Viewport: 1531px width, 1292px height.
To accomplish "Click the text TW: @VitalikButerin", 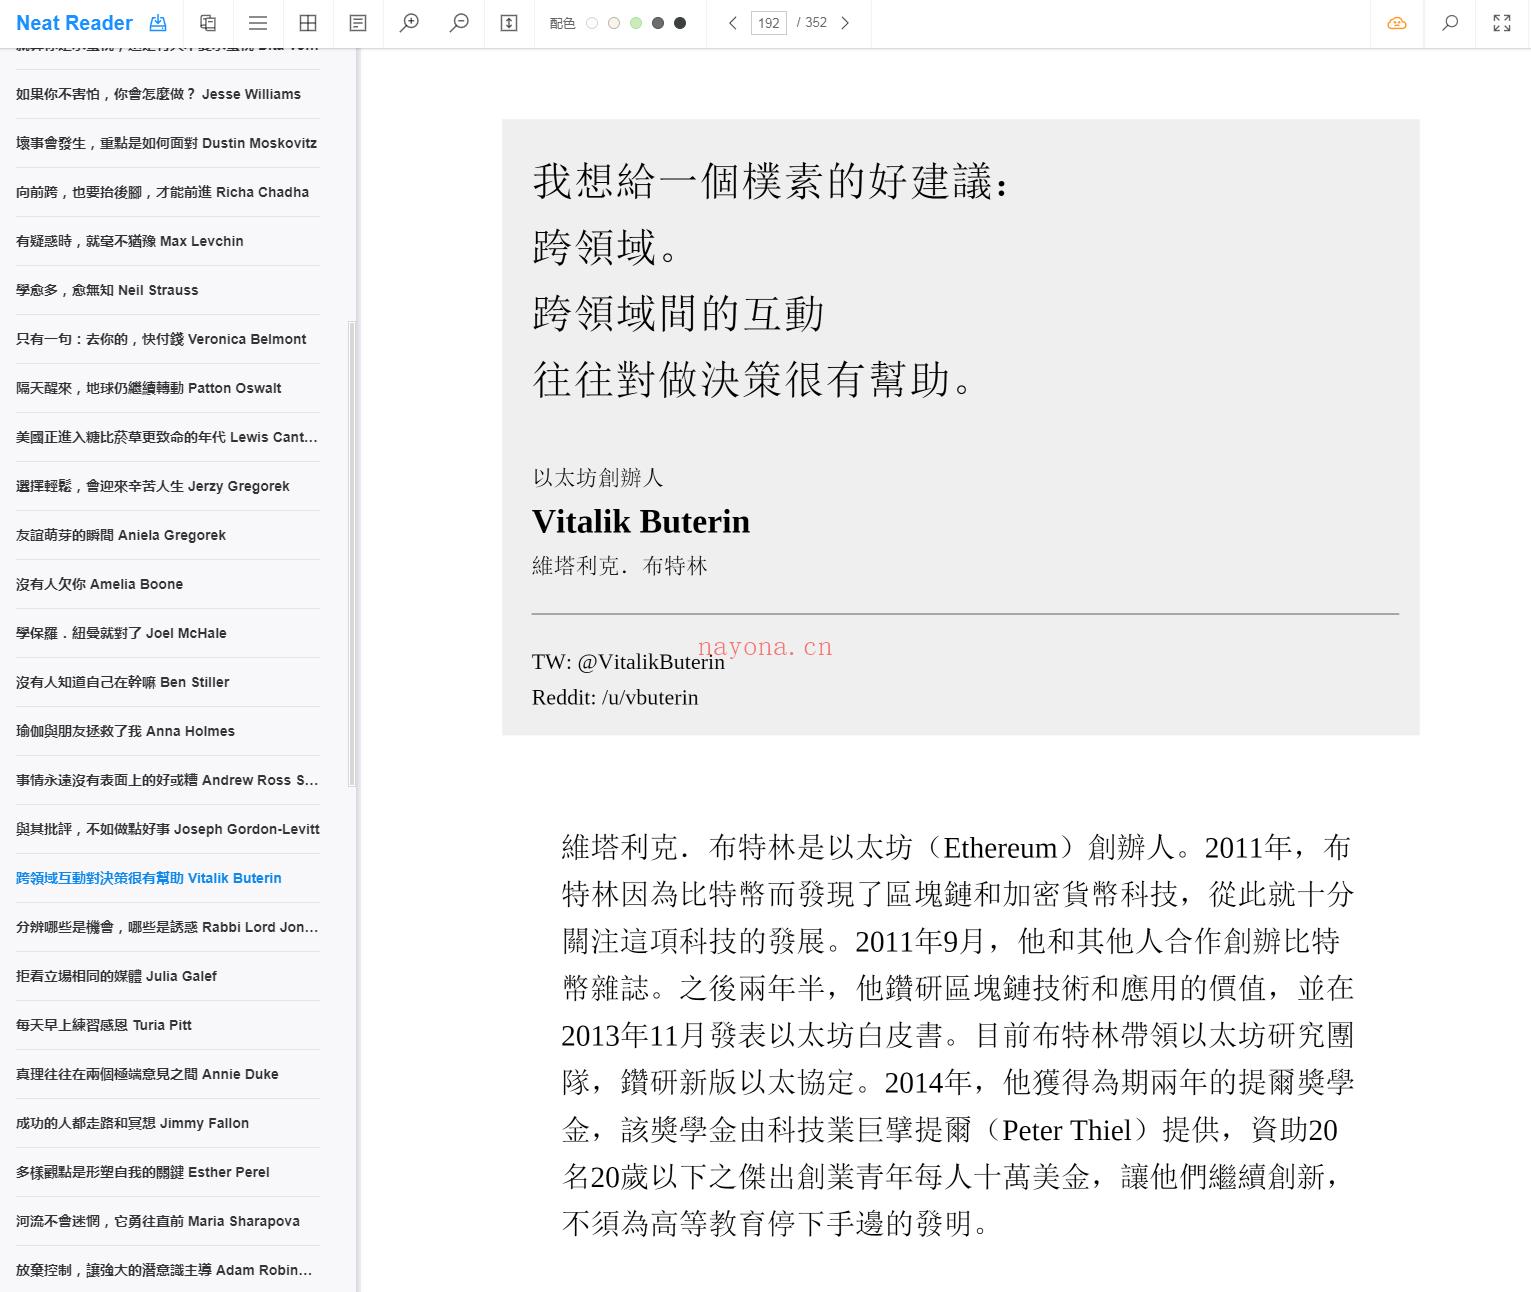I will pos(628,662).
